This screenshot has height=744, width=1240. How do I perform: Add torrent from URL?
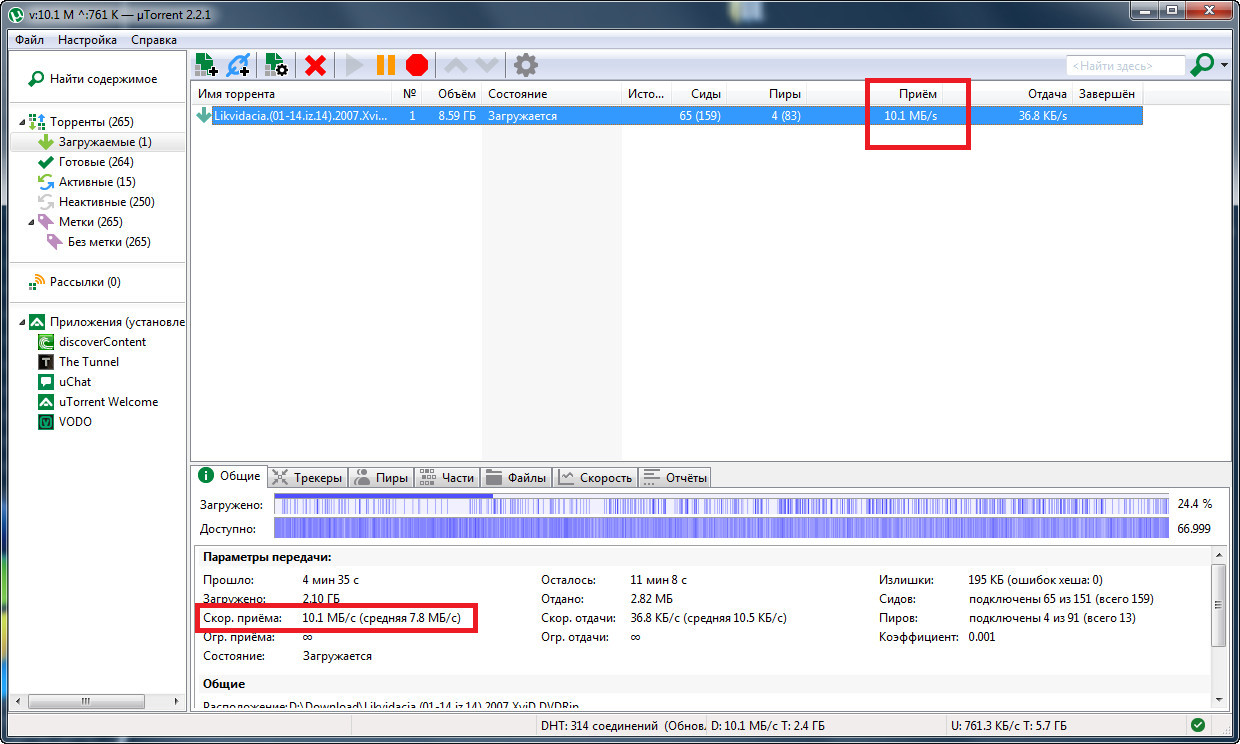click(x=238, y=66)
